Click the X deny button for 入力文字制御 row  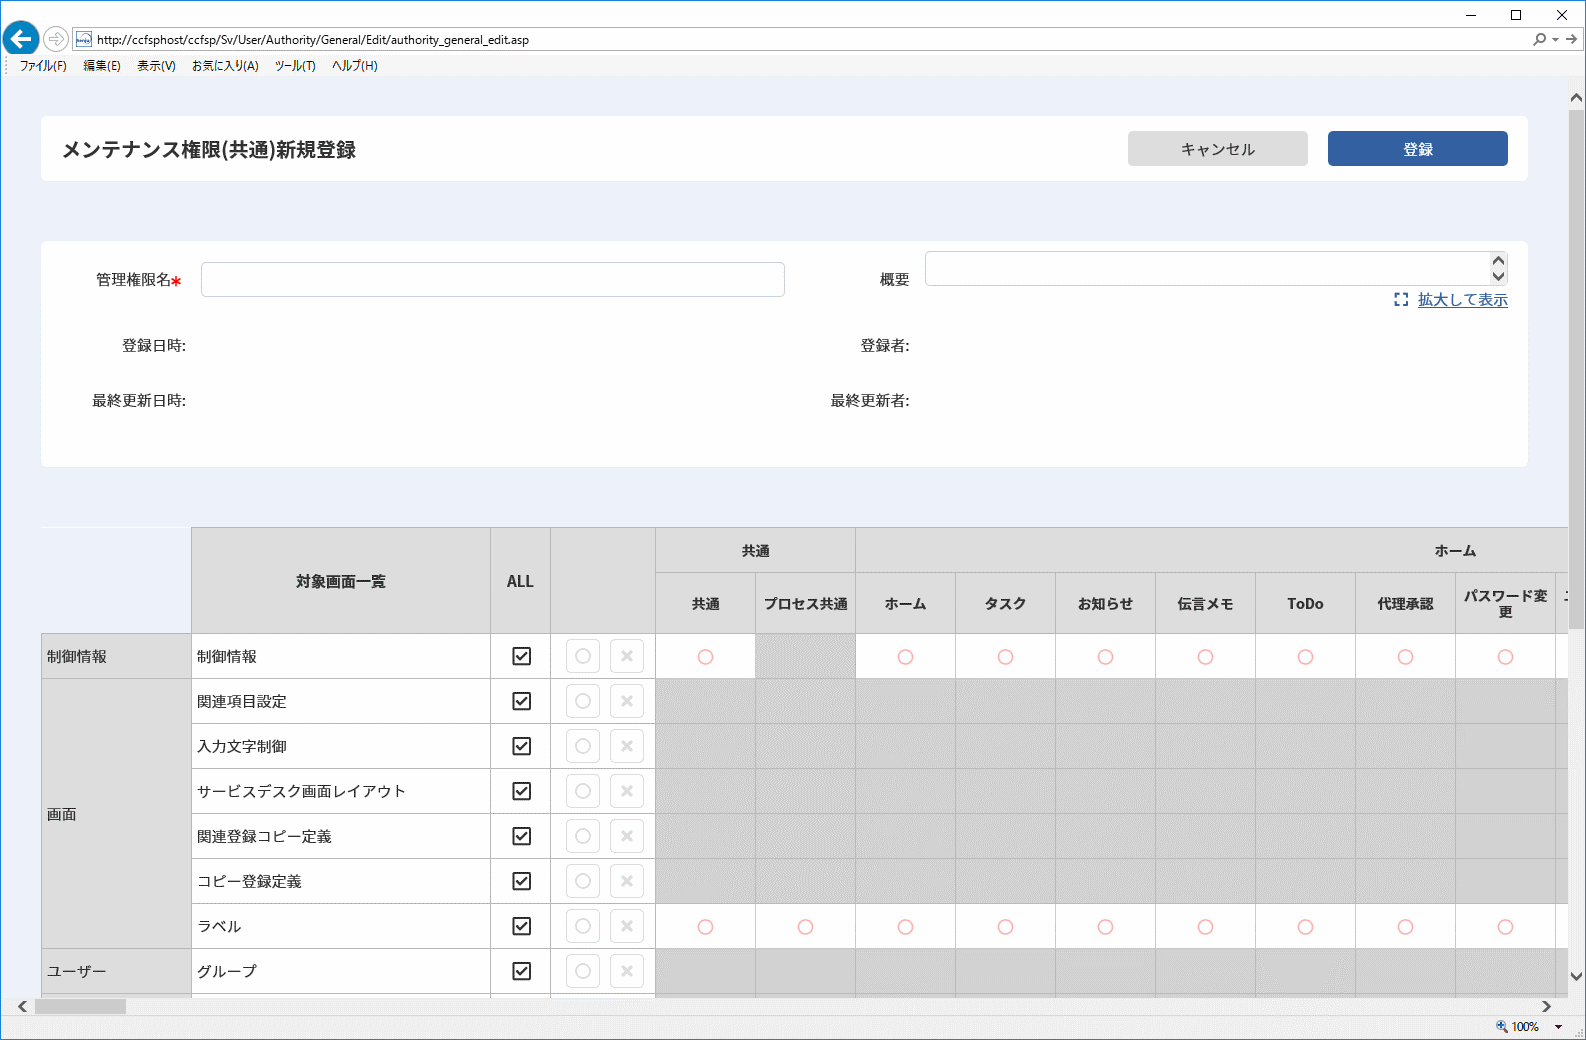627,746
